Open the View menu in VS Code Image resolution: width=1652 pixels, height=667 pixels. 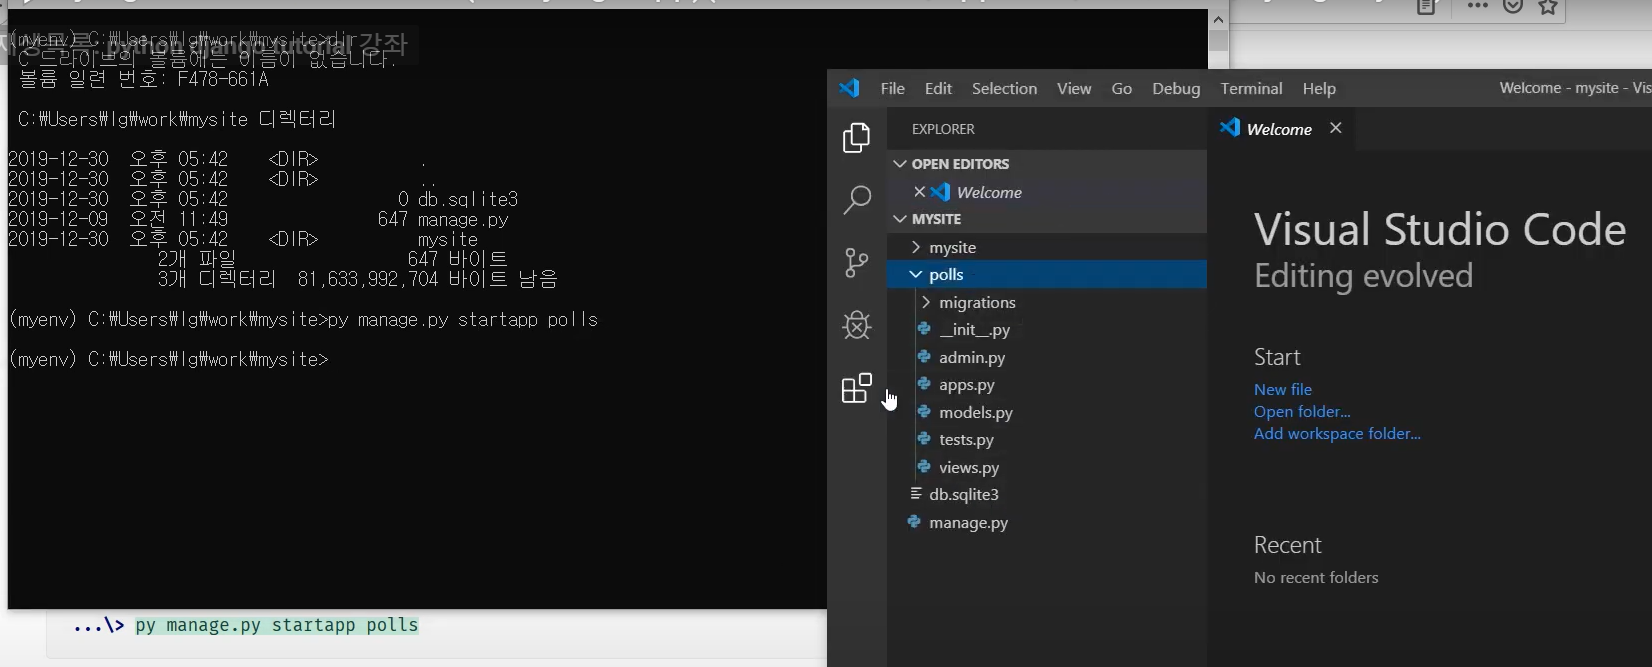(x=1074, y=88)
